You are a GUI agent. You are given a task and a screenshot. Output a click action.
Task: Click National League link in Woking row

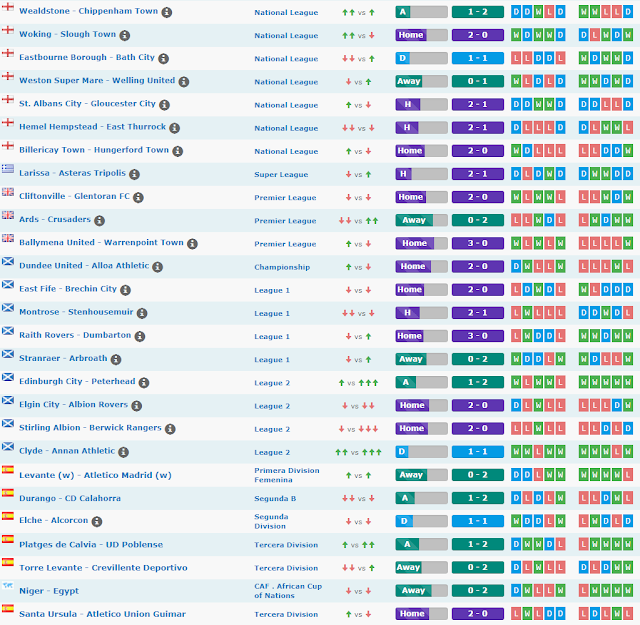click(x=286, y=36)
